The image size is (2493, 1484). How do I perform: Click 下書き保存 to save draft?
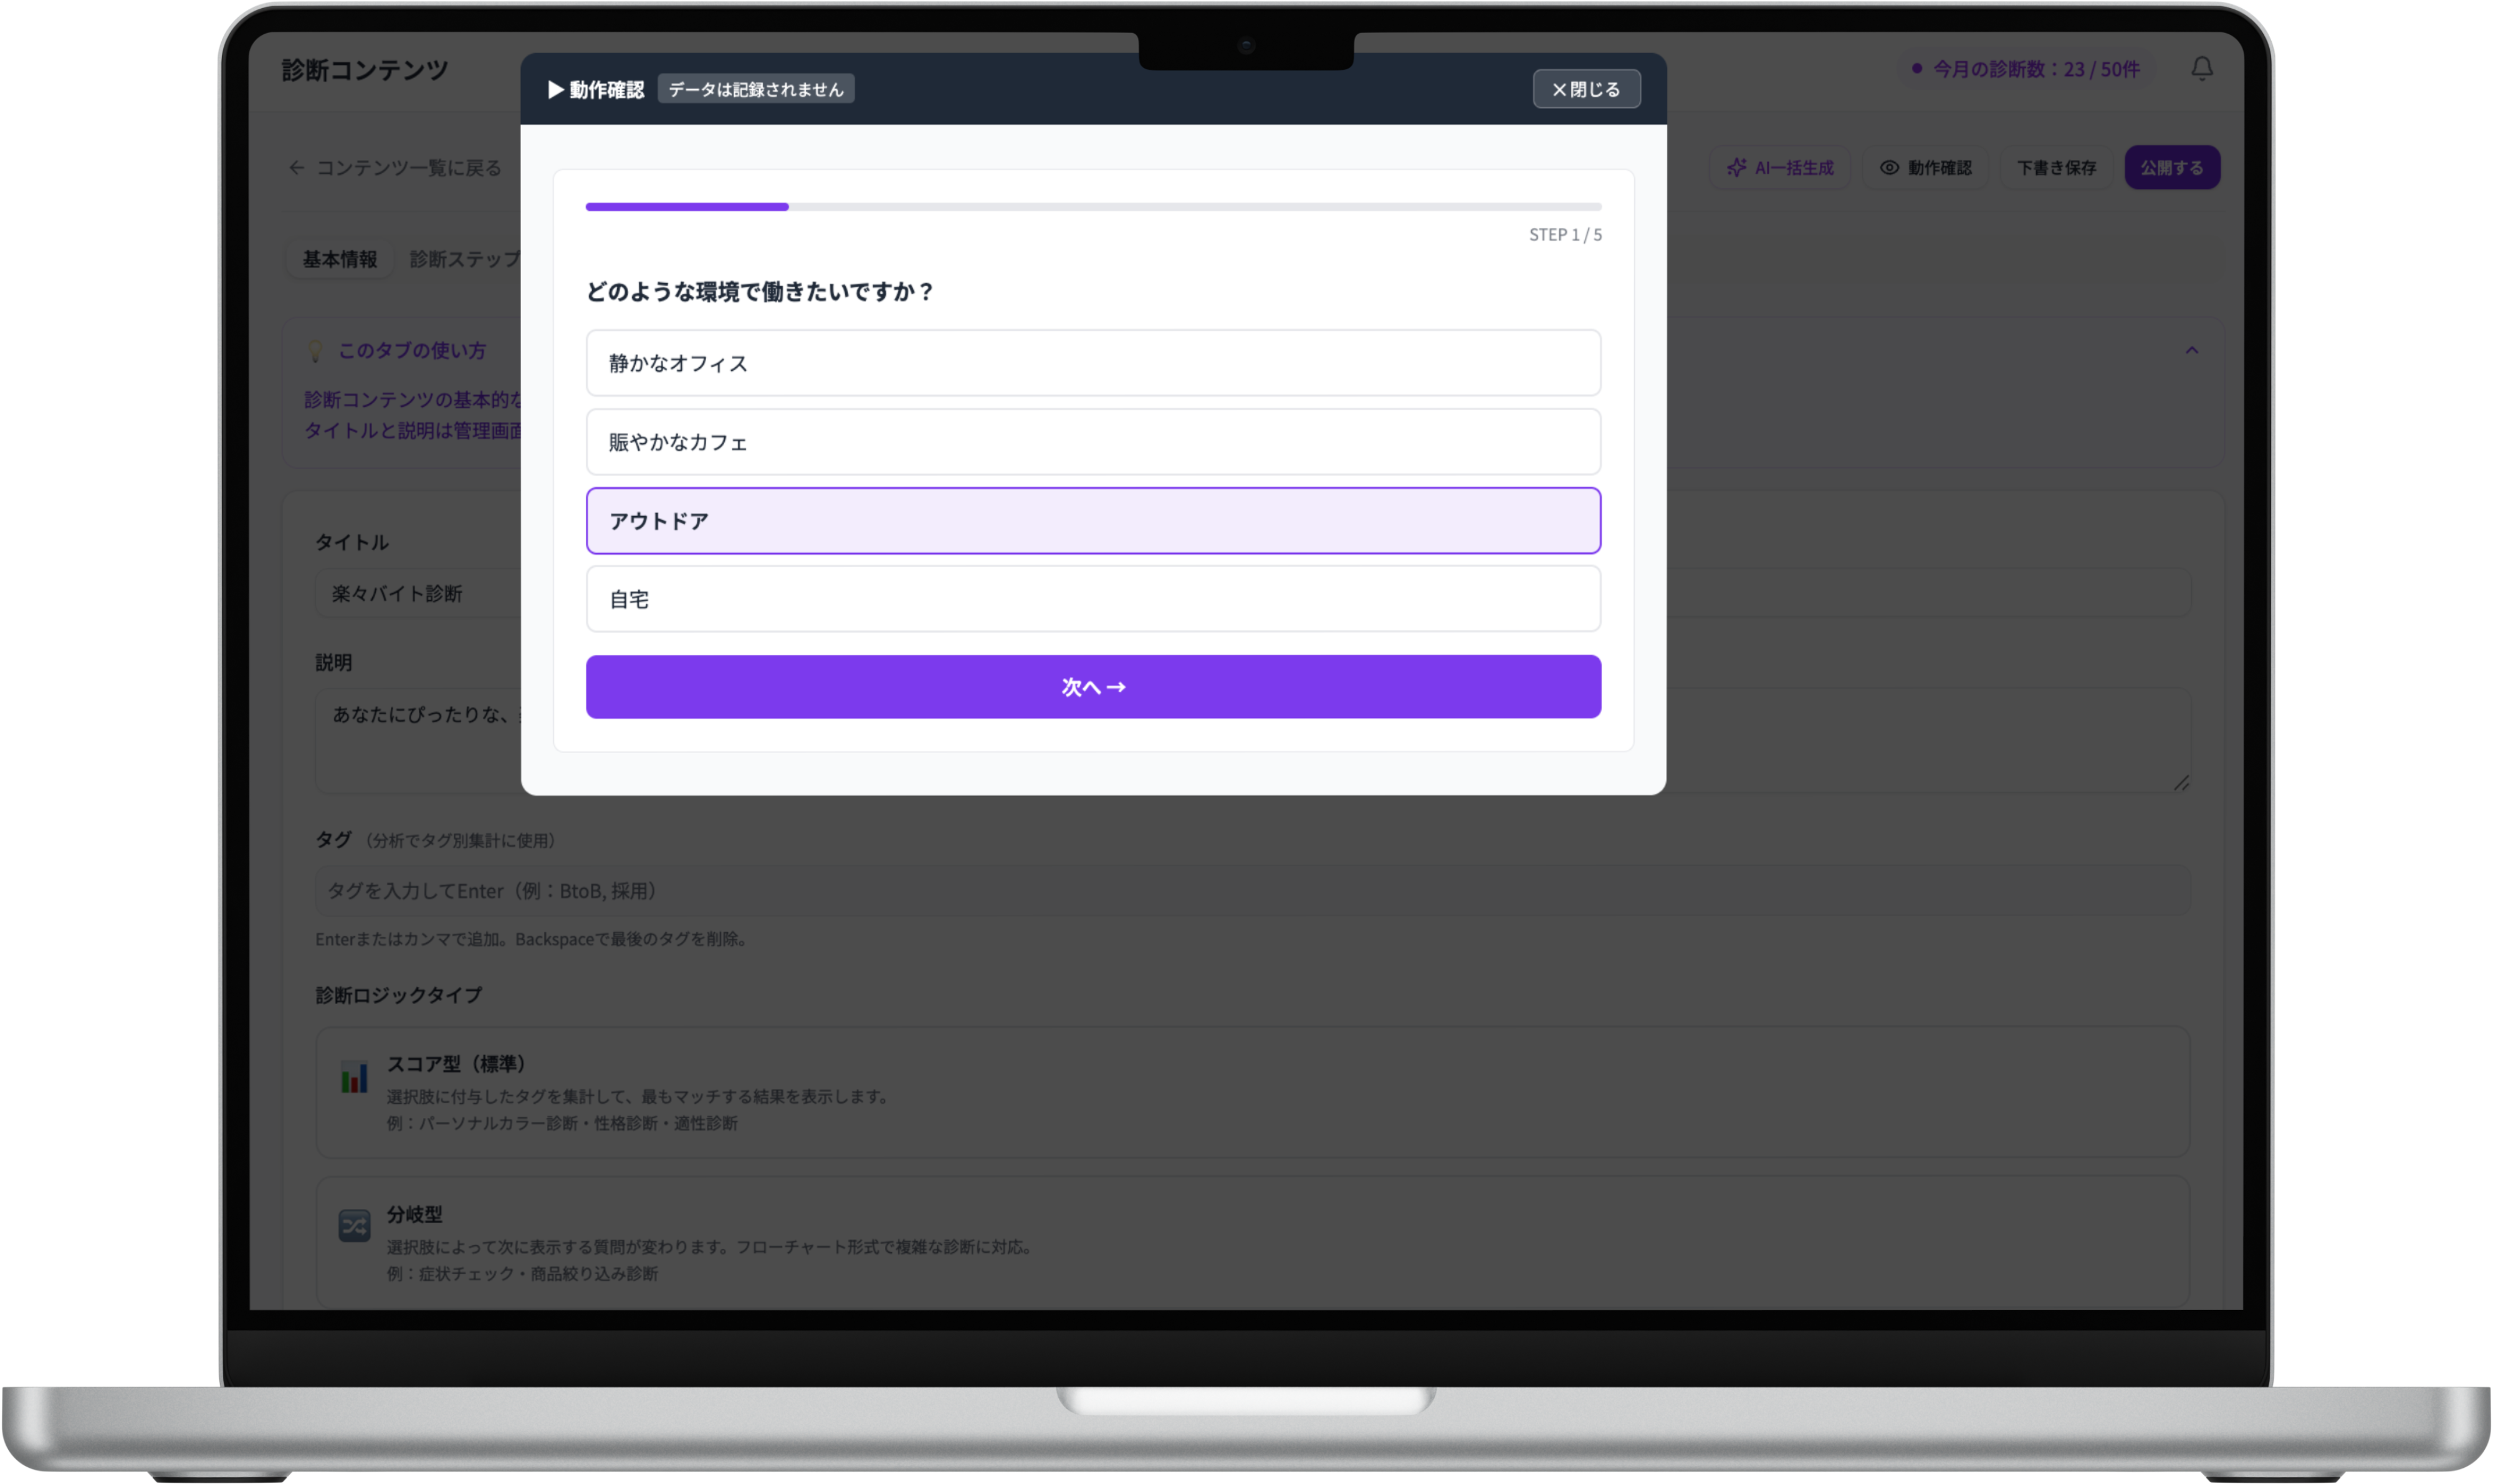click(x=2056, y=167)
